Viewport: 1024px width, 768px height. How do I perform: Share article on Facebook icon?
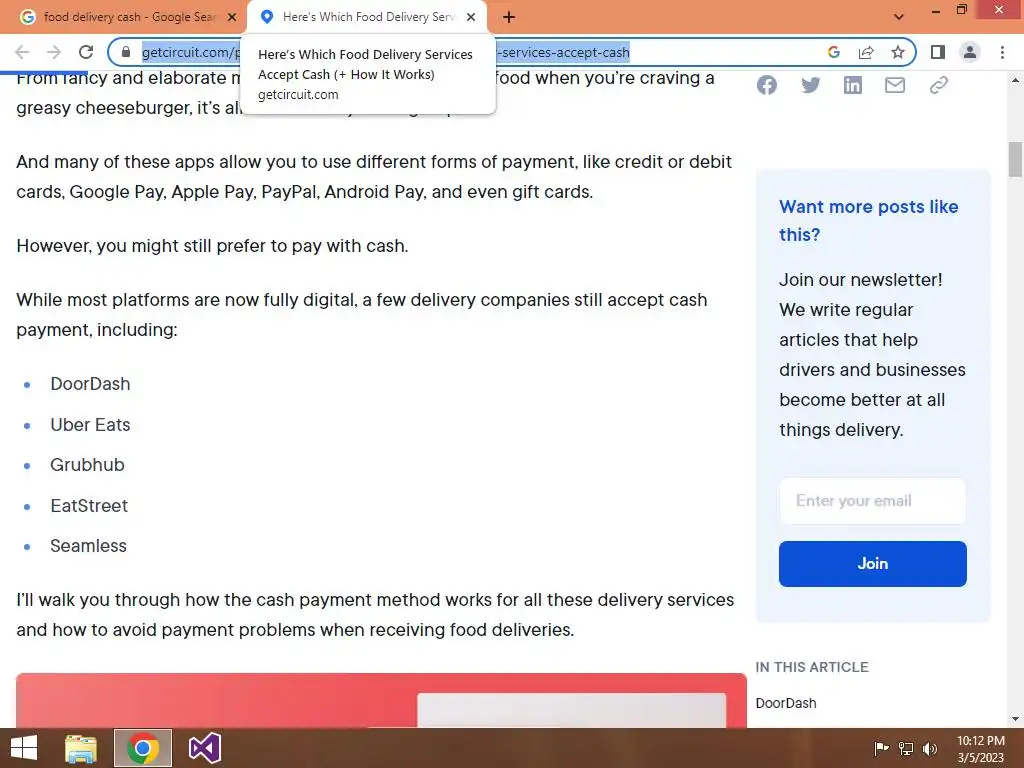[767, 85]
